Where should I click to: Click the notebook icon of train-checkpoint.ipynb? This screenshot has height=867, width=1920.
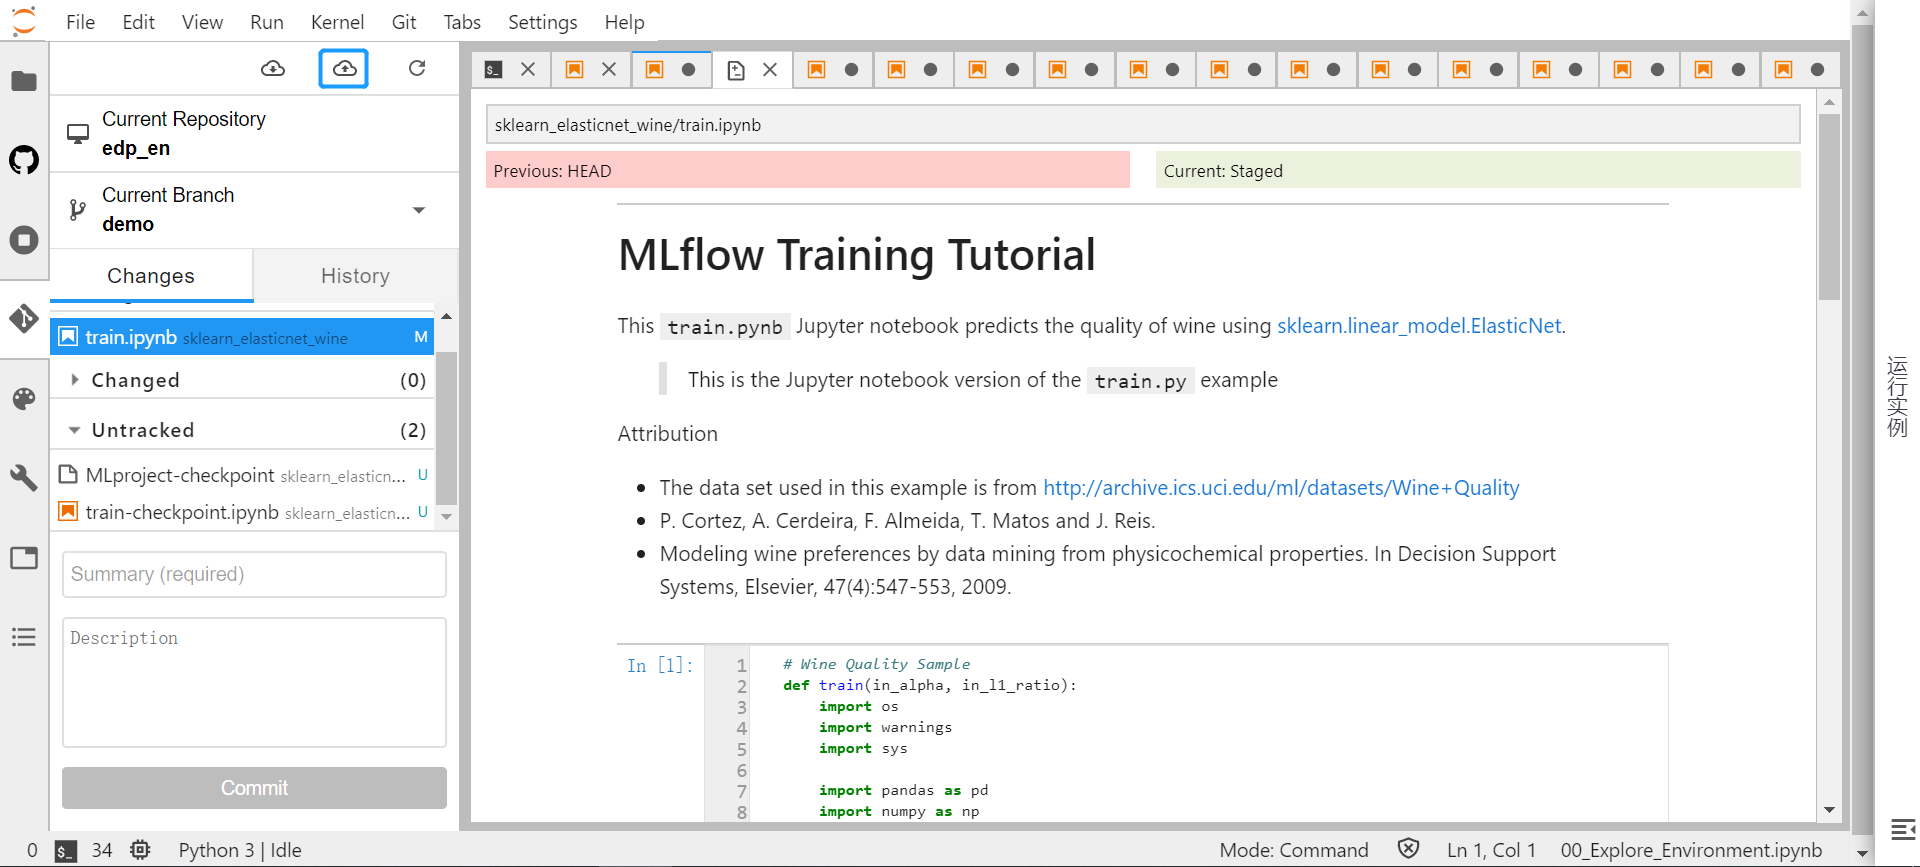pyautogui.click(x=68, y=511)
